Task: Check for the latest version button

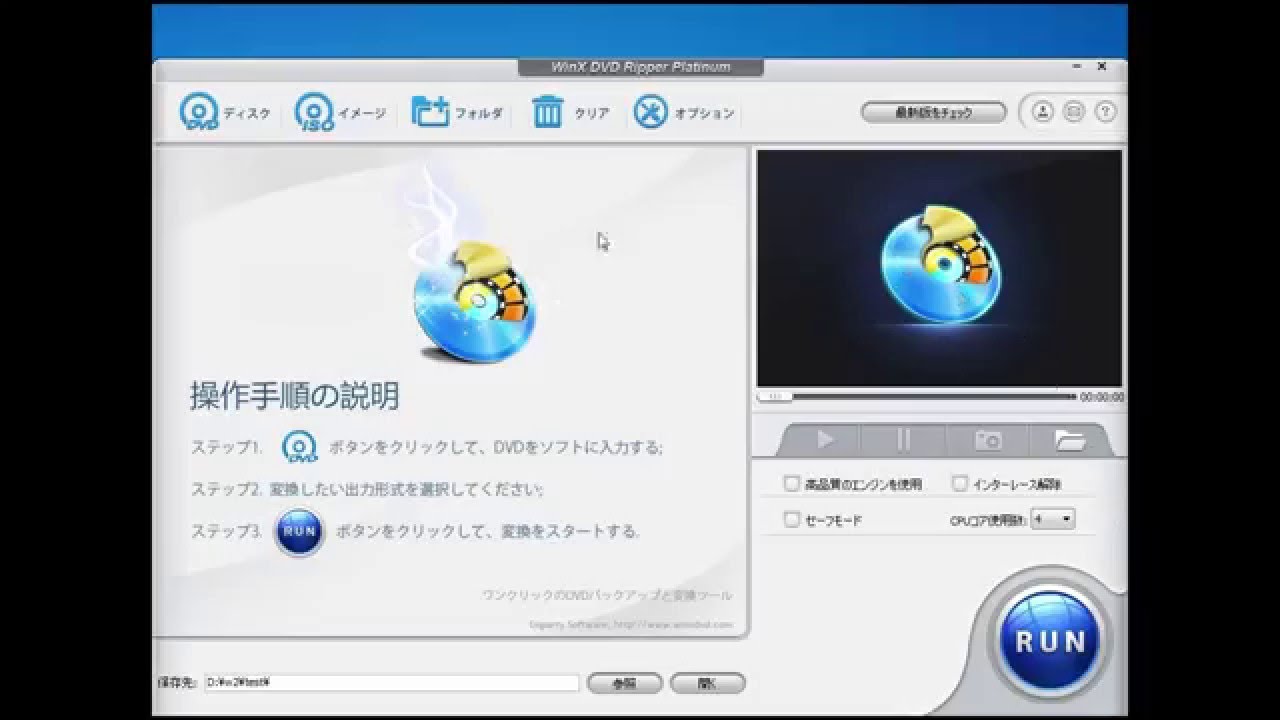Action: [x=933, y=113]
